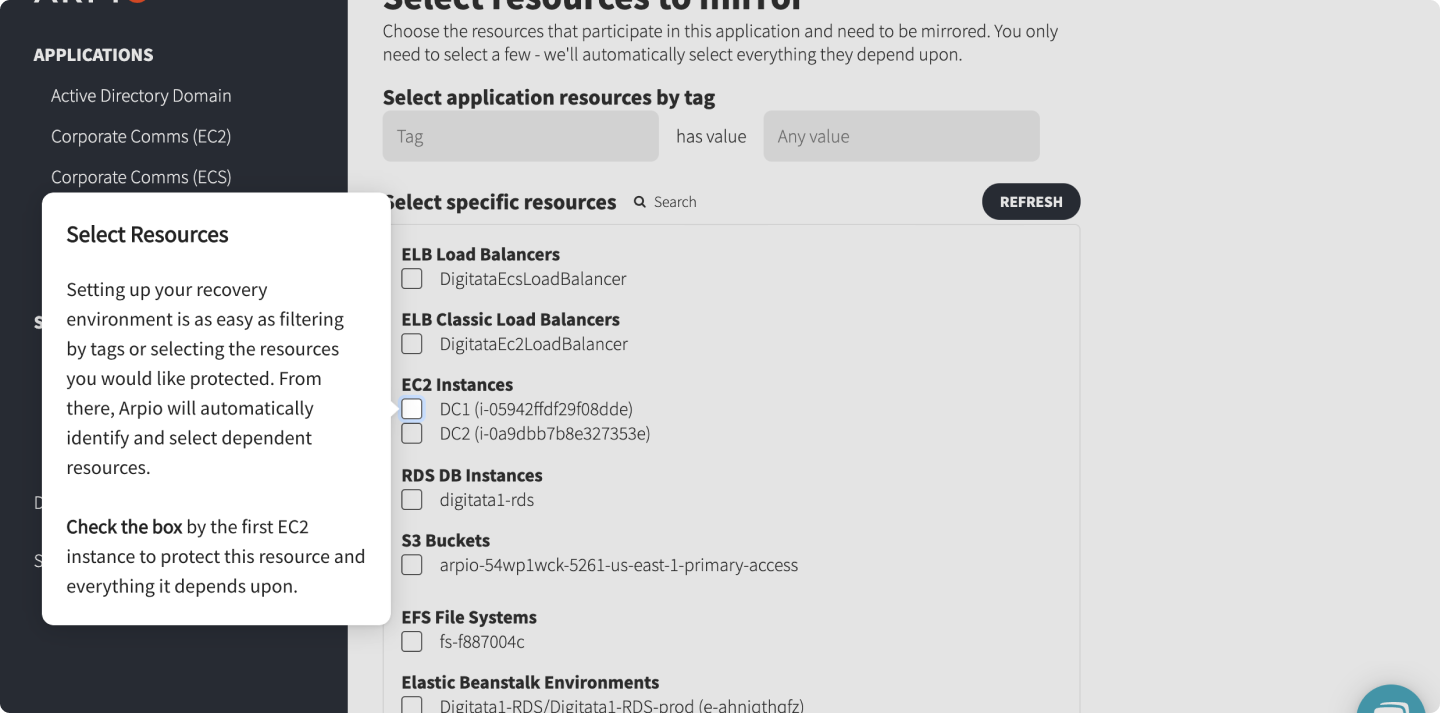Viewport: 1440px width, 713px height.
Task: Open the chat widget bubble icon
Action: [1391, 700]
